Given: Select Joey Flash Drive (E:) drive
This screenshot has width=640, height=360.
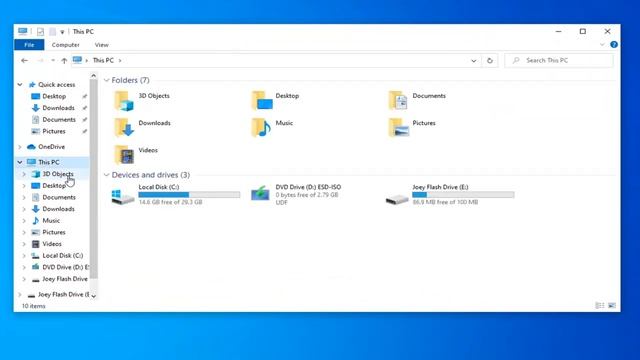Looking at the screenshot, I should coord(450,195).
